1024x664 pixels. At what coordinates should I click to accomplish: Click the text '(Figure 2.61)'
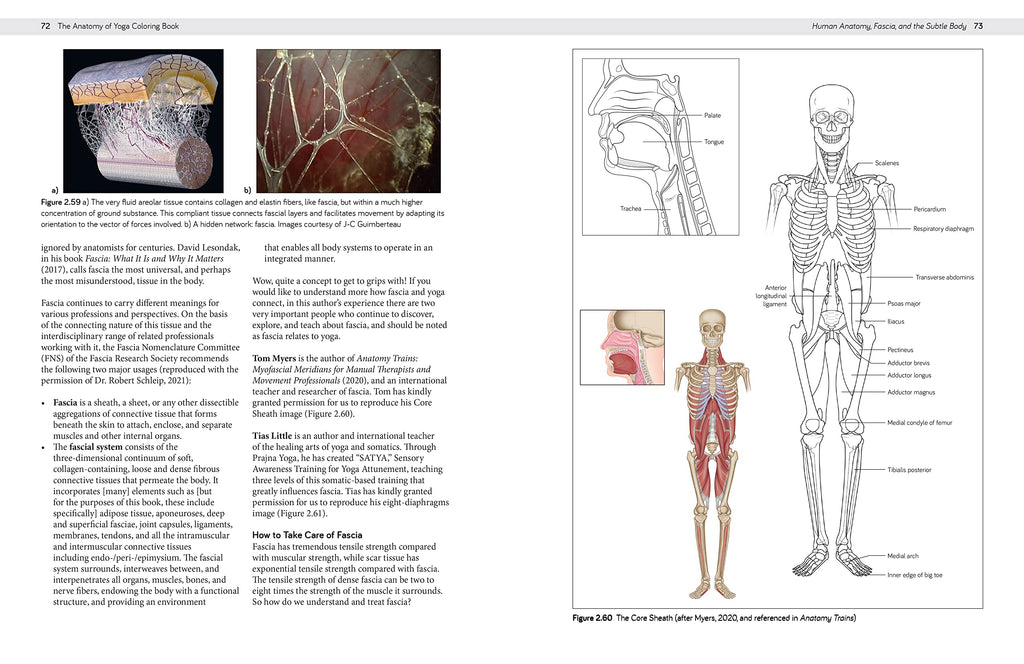[302, 513]
